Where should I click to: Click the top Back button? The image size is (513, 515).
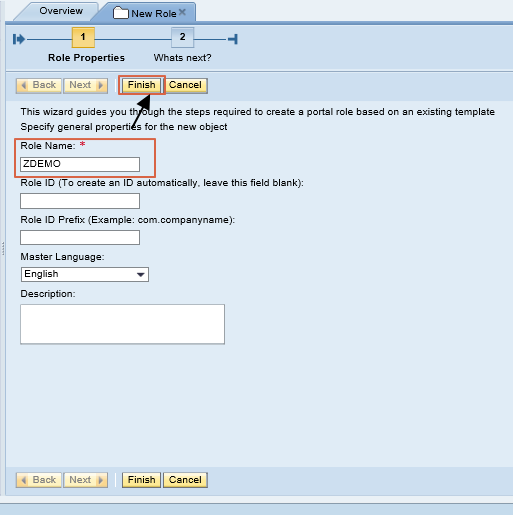click(x=39, y=85)
